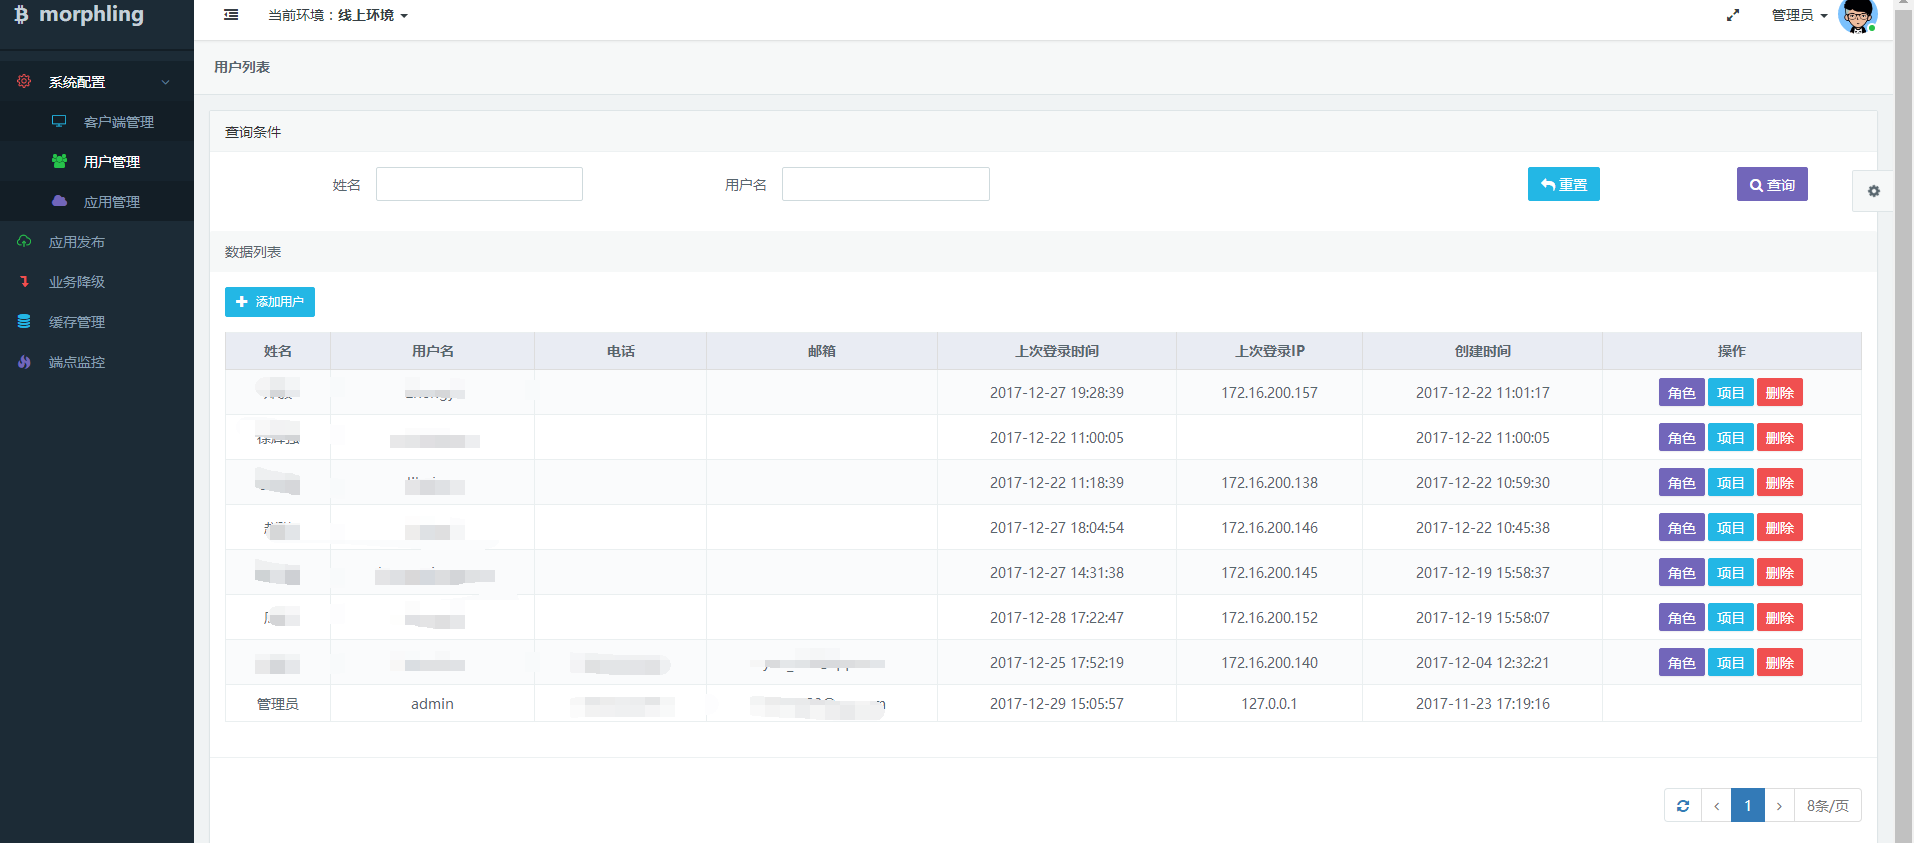This screenshot has height=843, width=1914.
Task: Click the fullscreen expand arrows icon
Action: coord(1733,15)
